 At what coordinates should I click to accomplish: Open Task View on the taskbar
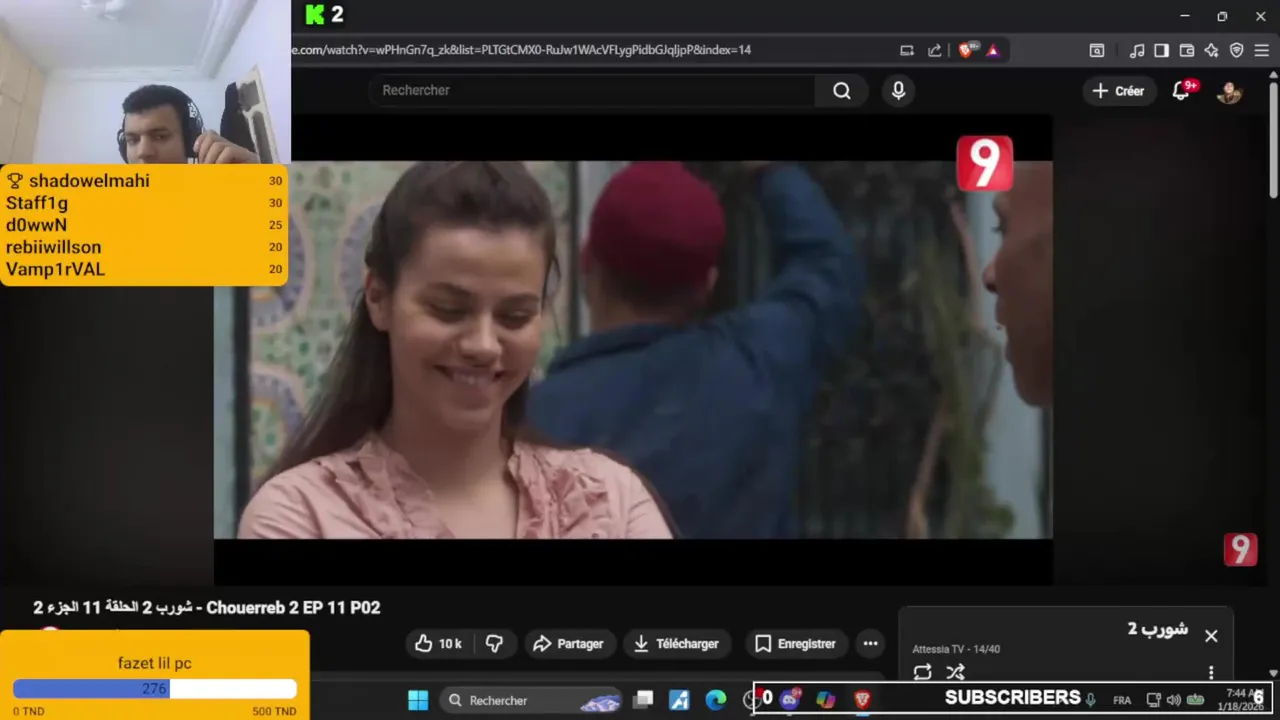click(643, 700)
